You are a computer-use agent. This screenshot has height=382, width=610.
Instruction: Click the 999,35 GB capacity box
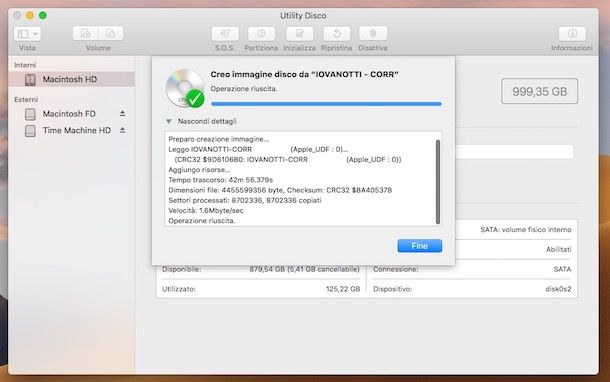[x=540, y=91]
